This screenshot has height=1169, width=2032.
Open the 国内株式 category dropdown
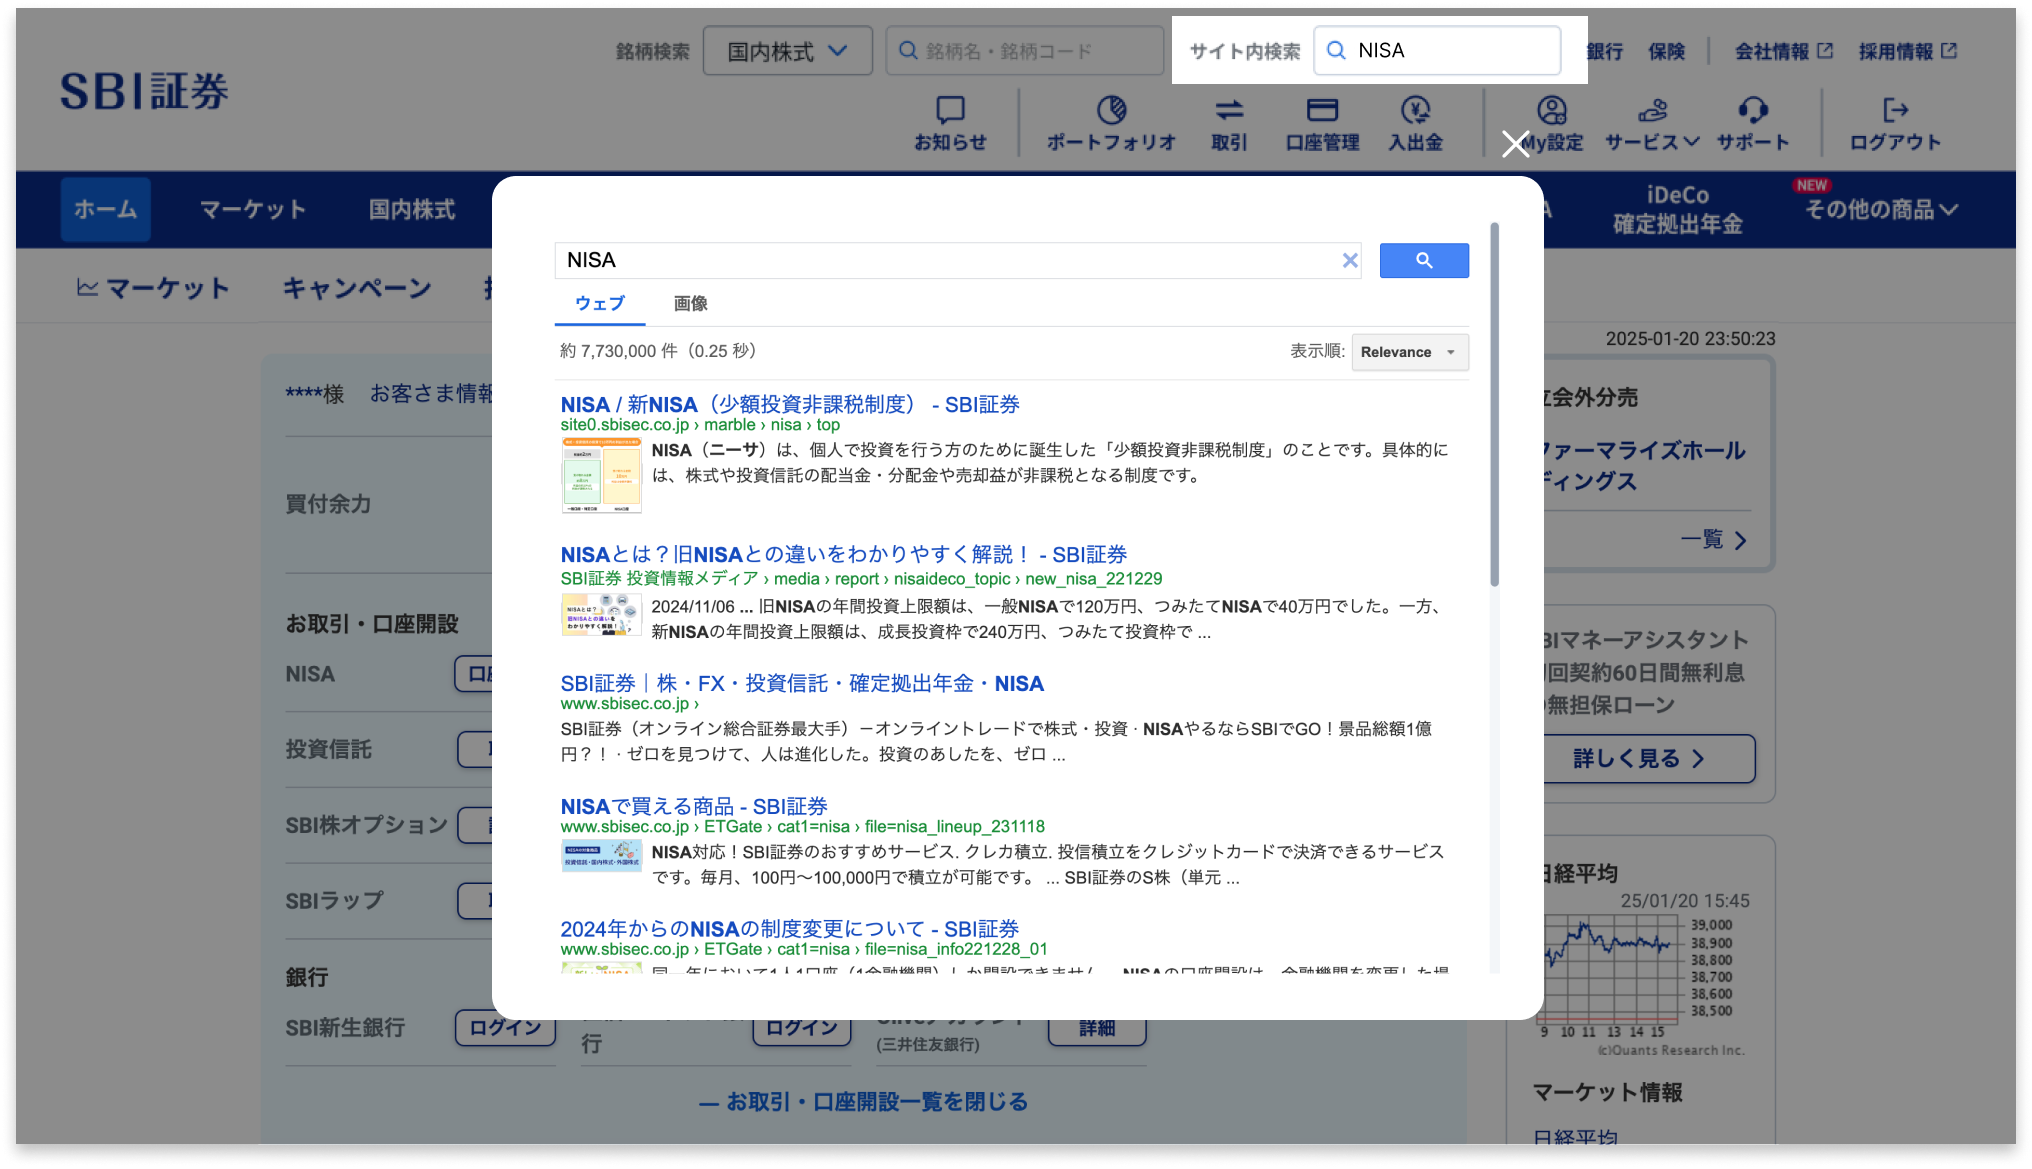pyautogui.click(x=787, y=51)
